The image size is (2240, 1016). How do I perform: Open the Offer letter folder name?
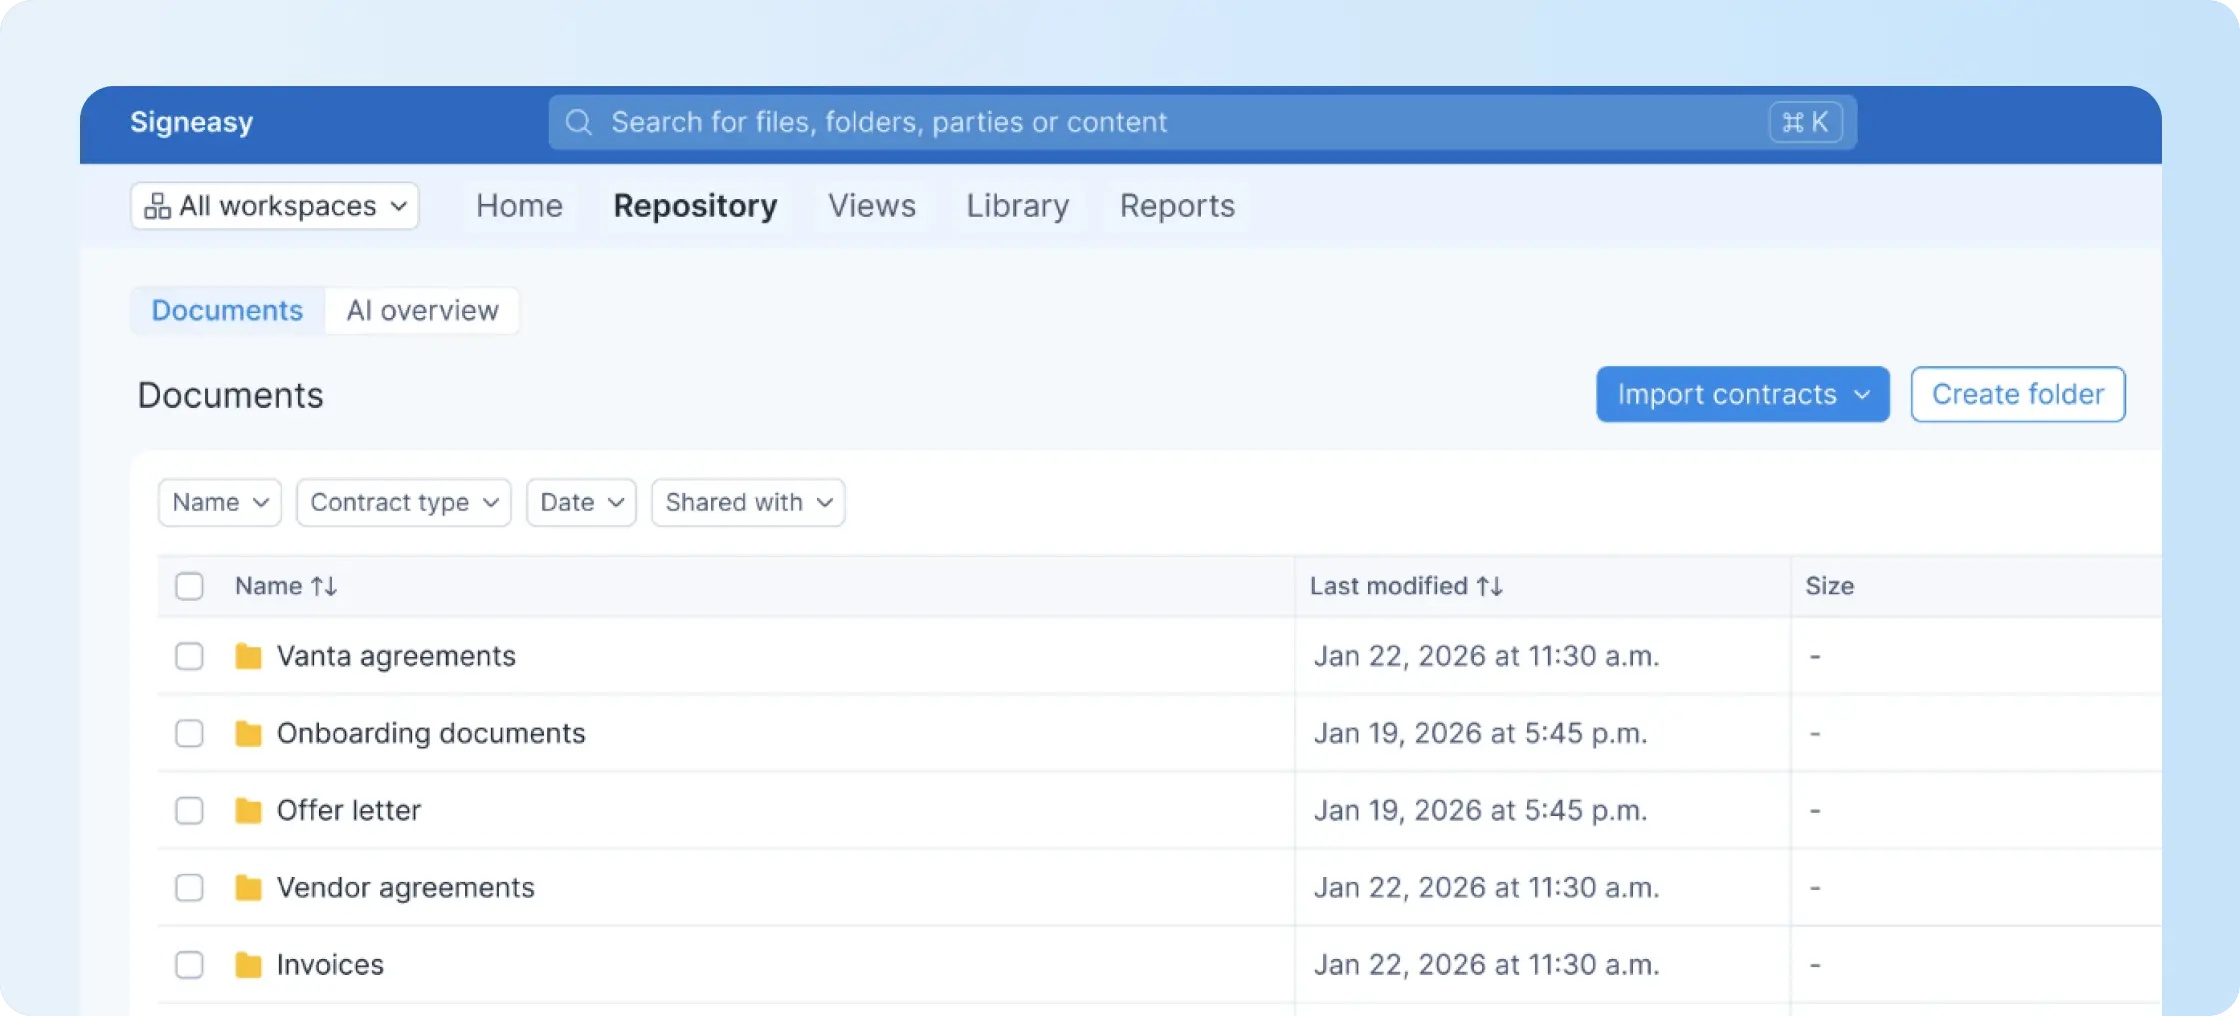349,810
